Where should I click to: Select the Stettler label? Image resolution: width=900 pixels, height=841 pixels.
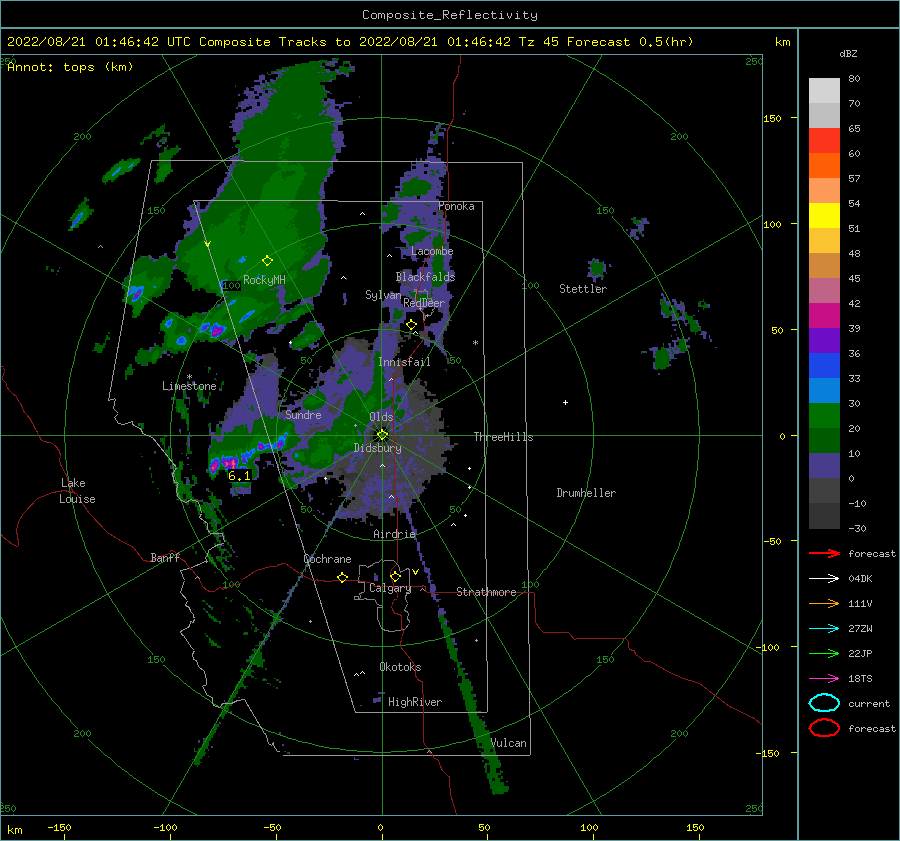(x=583, y=289)
